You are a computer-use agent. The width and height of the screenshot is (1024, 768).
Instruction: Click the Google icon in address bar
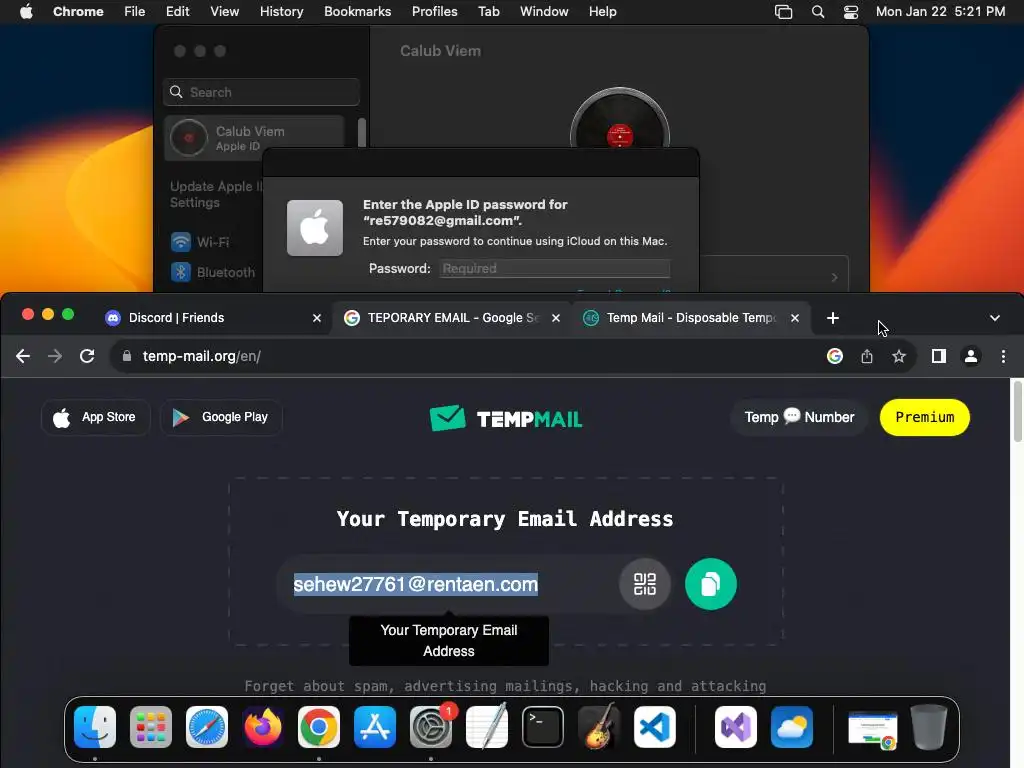click(x=835, y=356)
